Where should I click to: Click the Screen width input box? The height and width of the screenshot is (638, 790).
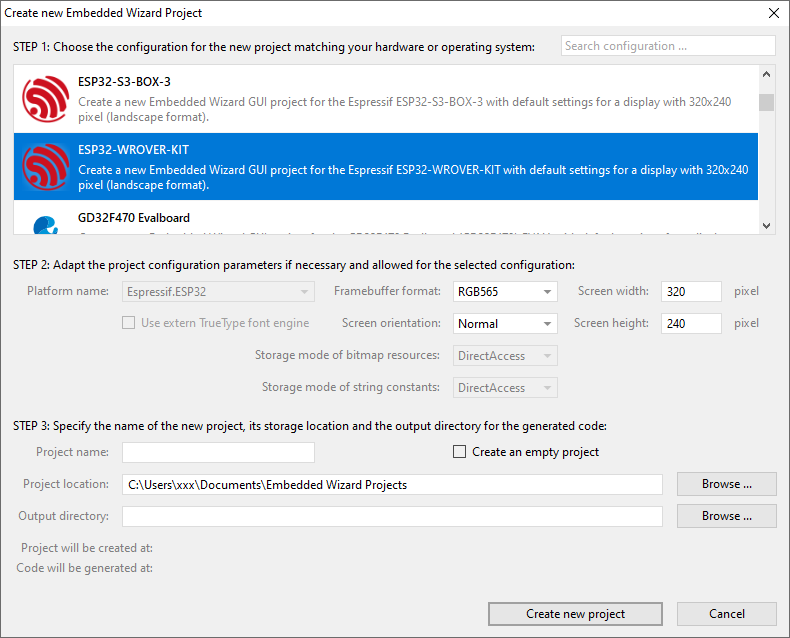pos(690,292)
